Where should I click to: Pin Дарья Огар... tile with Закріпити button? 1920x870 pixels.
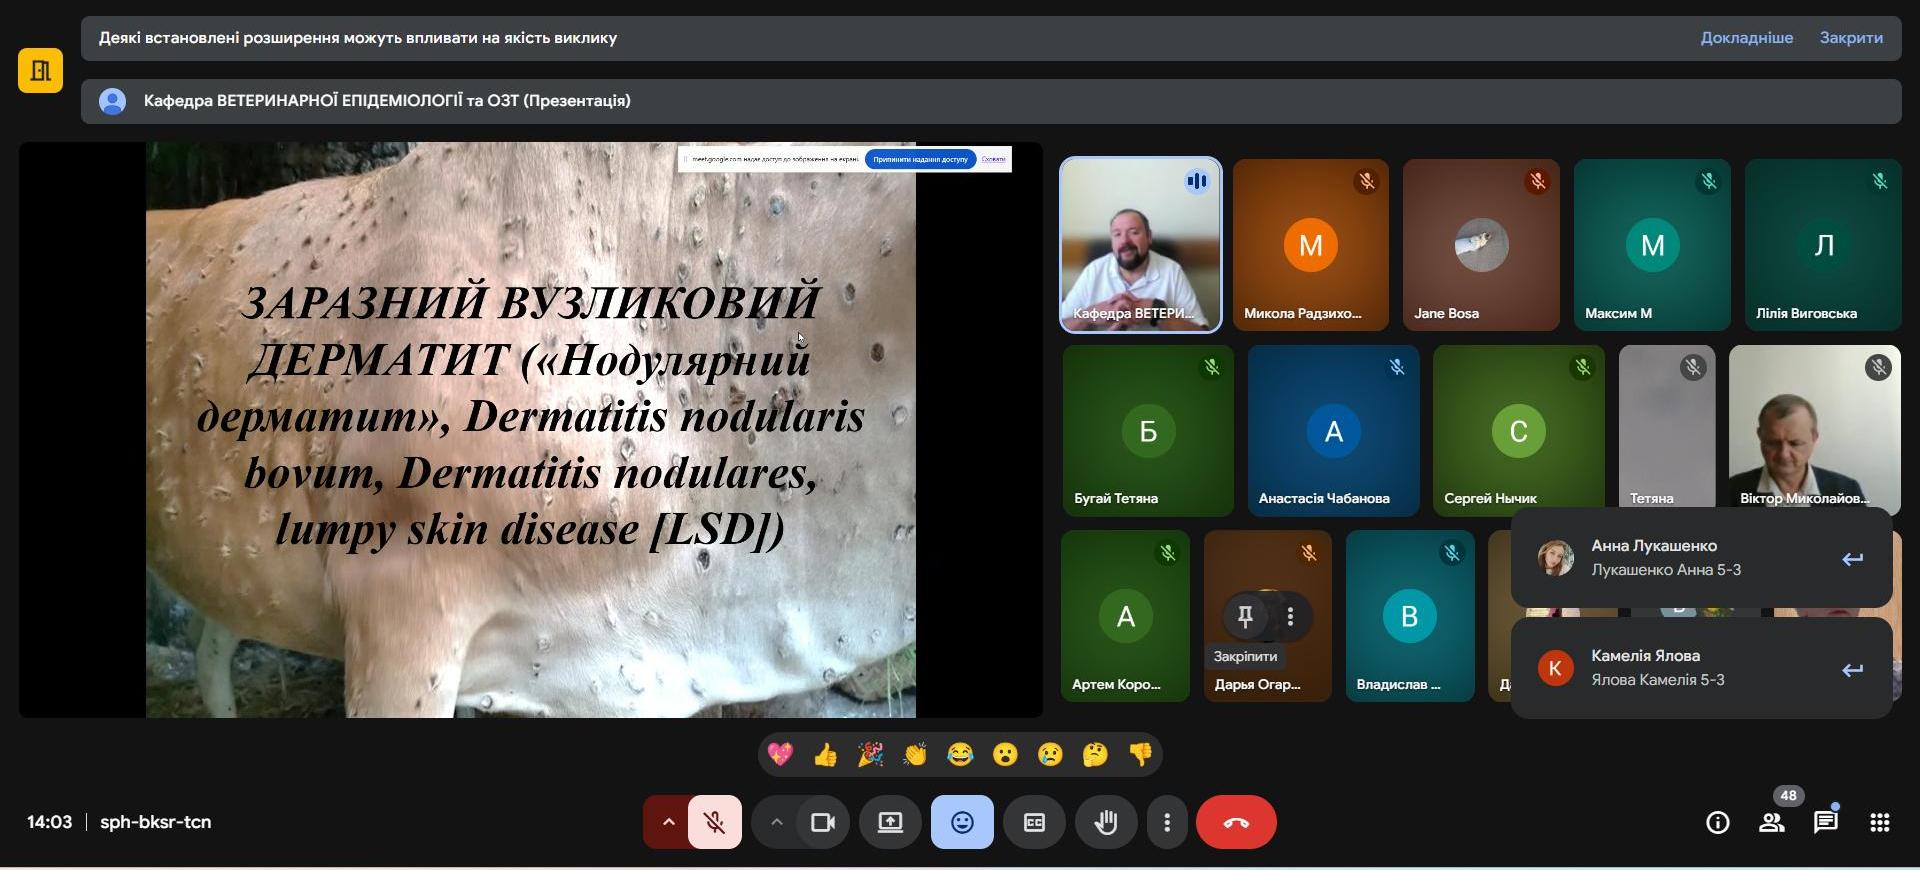(1245, 617)
